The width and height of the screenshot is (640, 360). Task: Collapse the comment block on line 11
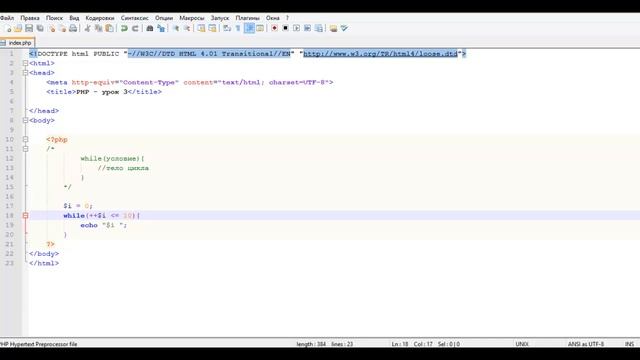(25, 149)
